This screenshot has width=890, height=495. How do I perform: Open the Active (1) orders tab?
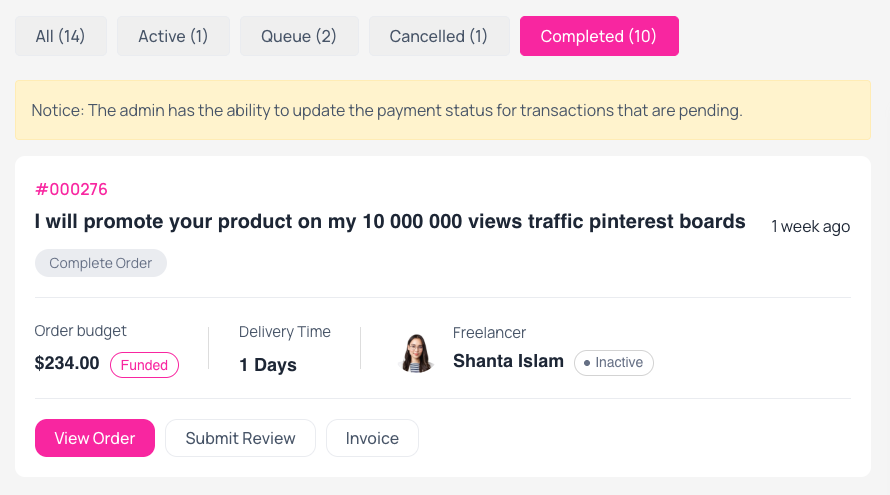click(173, 36)
